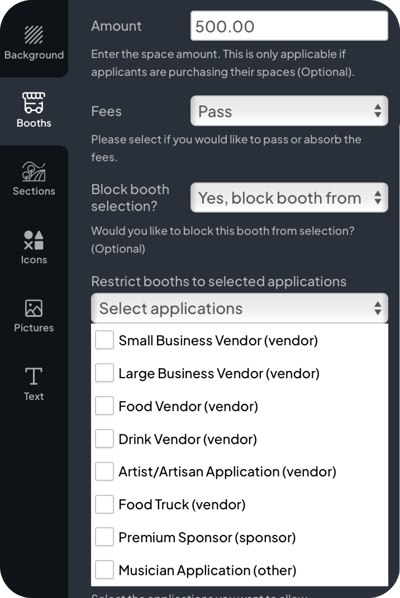This screenshot has width=400, height=598.
Task: Expand the Block booth selection dropdown
Action: pyautogui.click(x=289, y=198)
